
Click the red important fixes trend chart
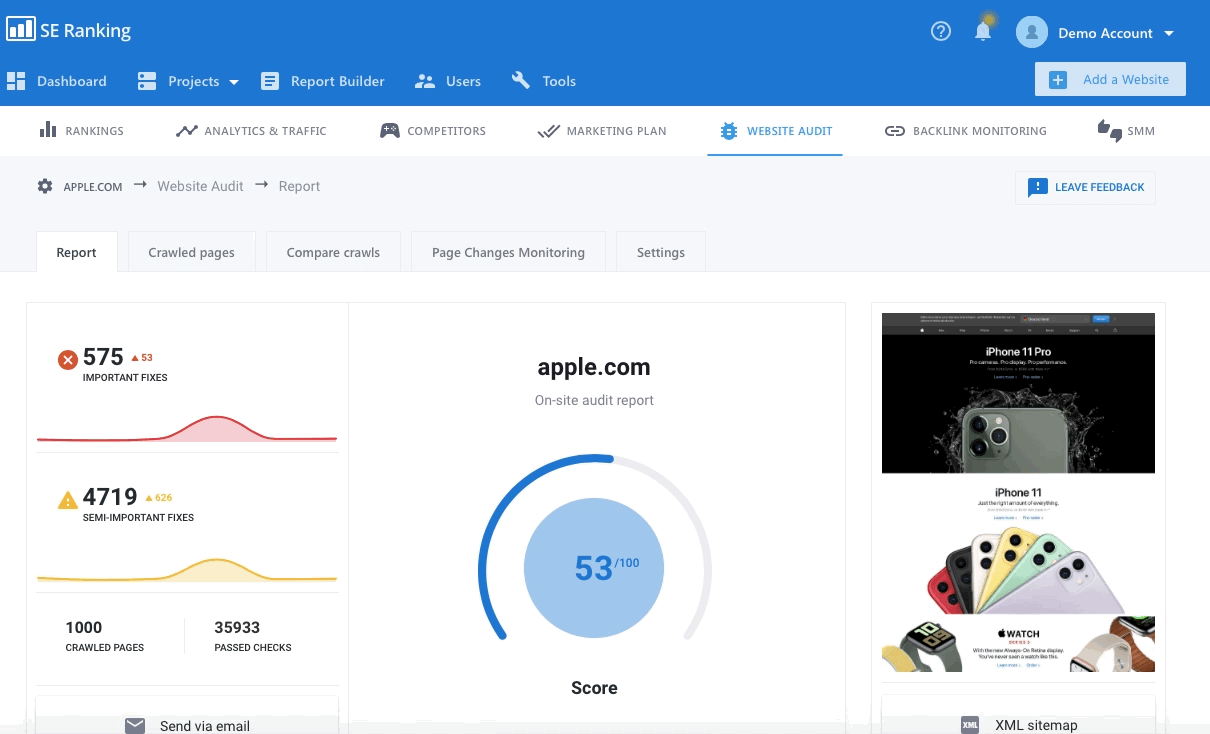pyautogui.click(x=187, y=427)
